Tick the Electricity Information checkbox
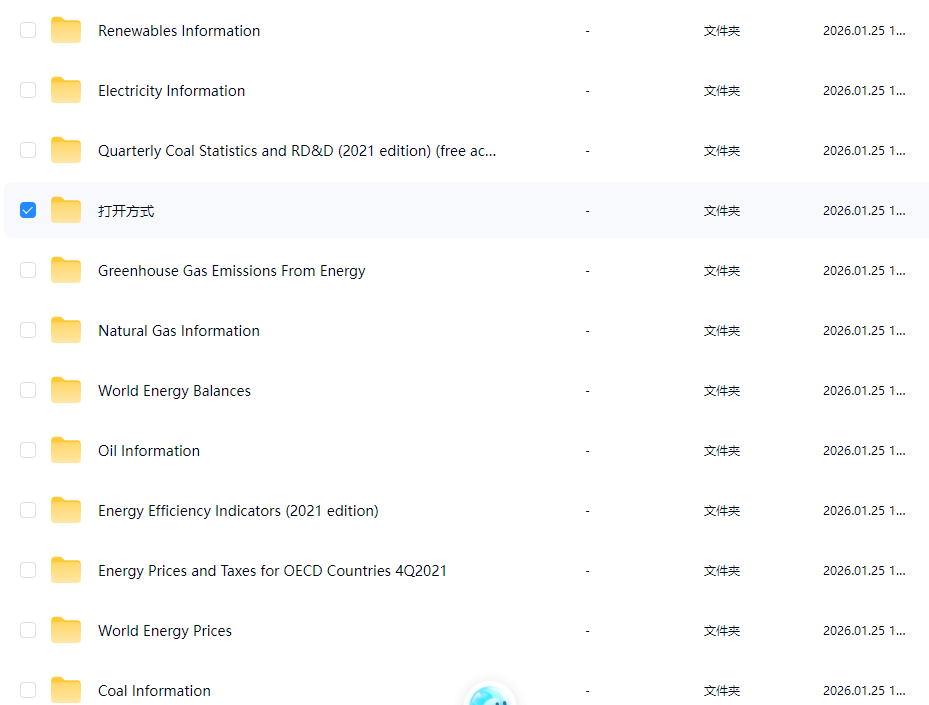The height and width of the screenshot is (705, 929). pos(28,90)
